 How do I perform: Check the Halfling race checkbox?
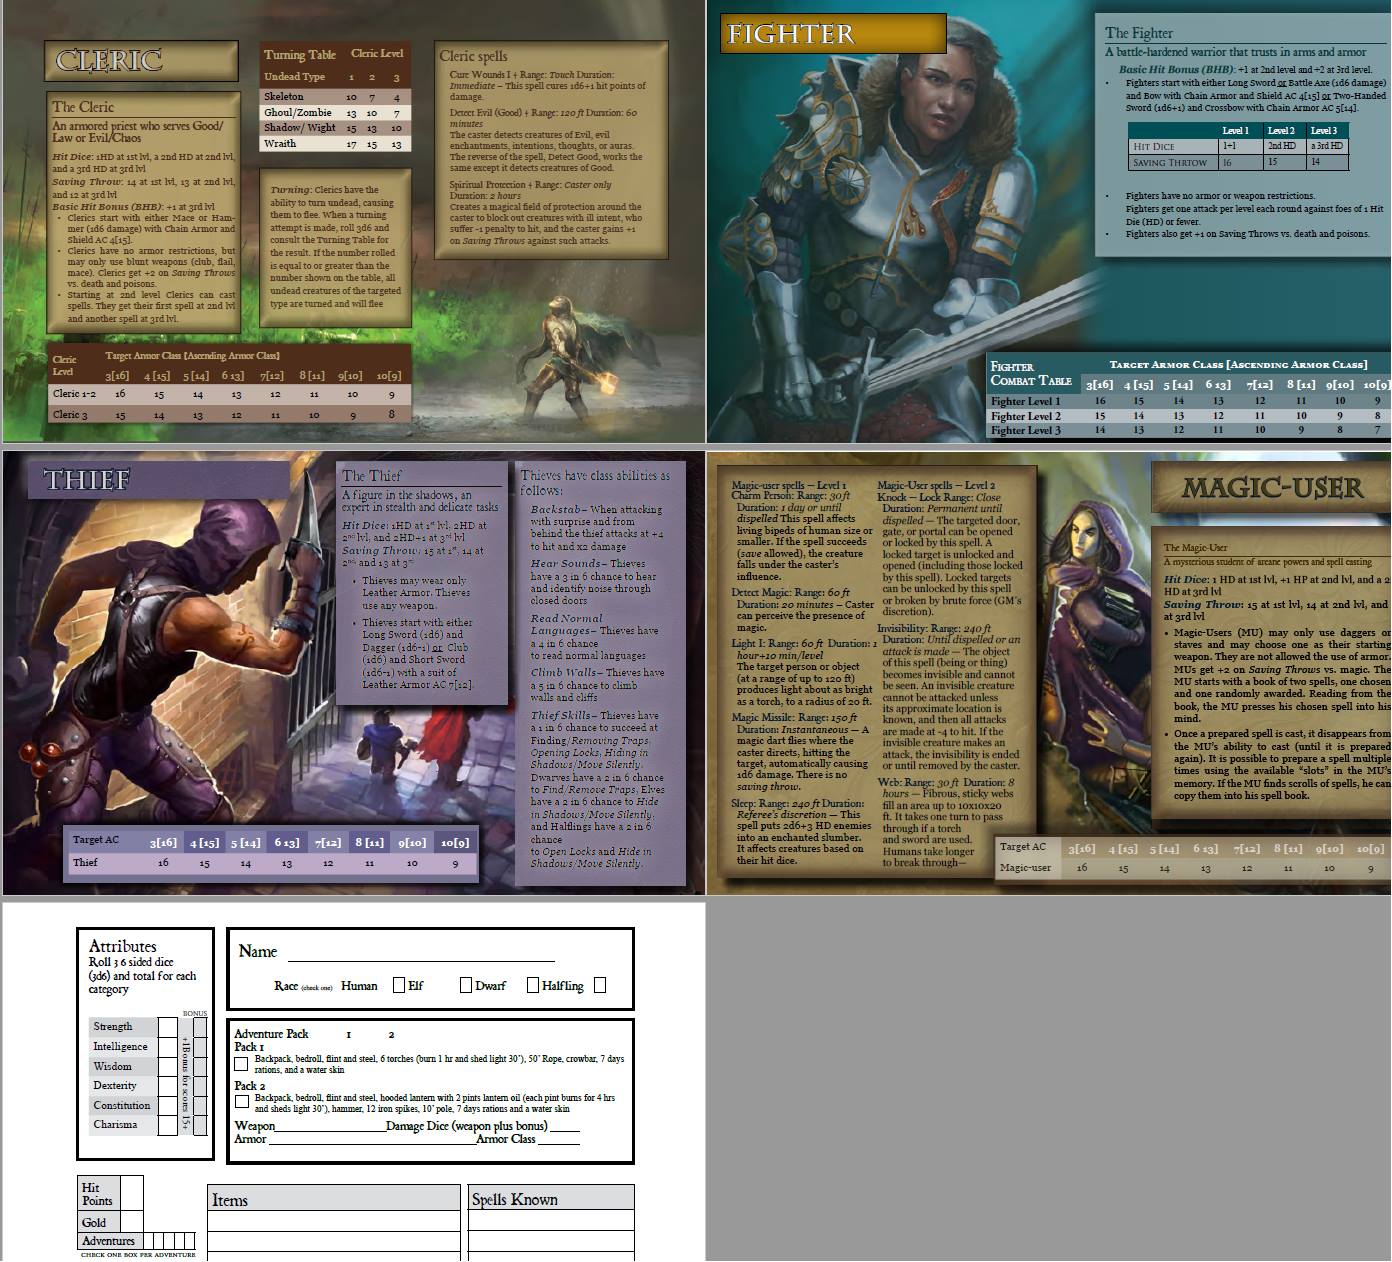point(599,986)
